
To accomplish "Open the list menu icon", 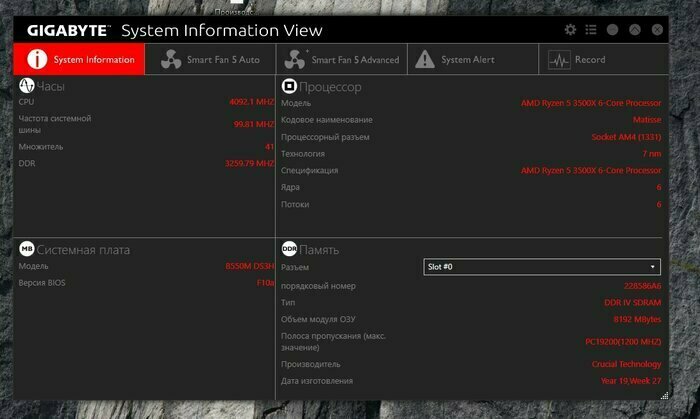I will click(x=591, y=29).
